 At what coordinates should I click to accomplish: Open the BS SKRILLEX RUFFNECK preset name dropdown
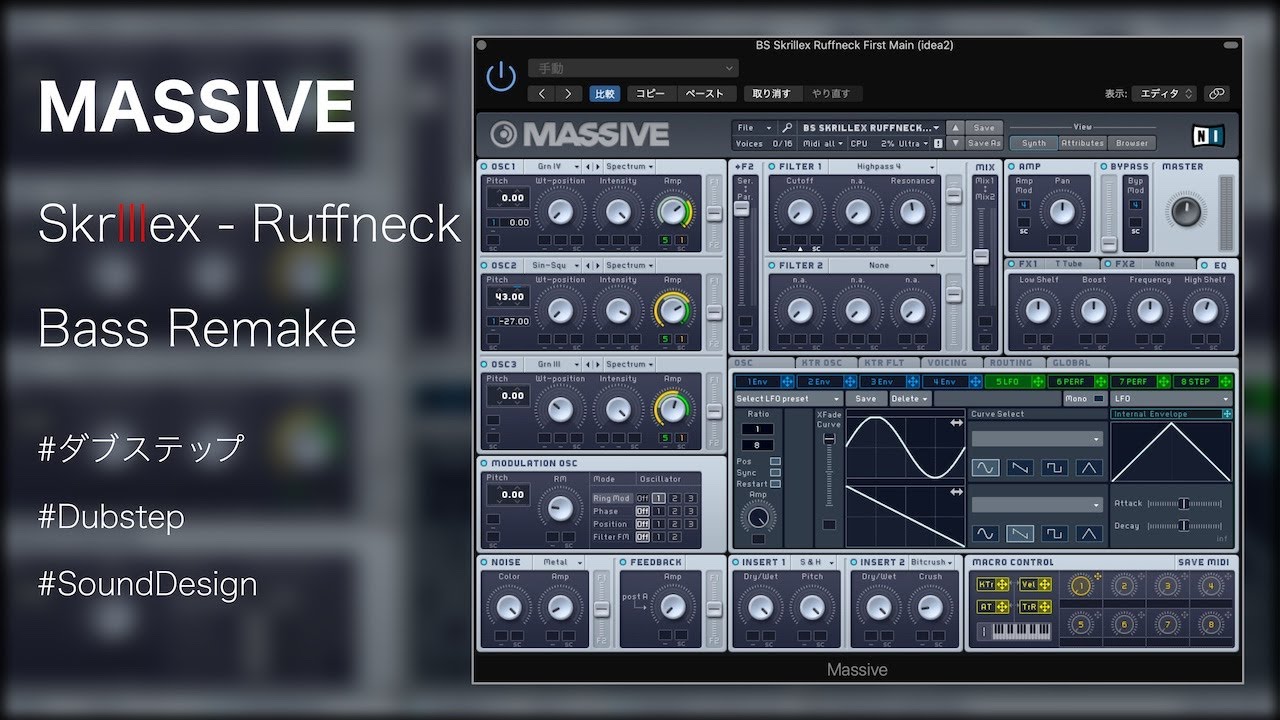(x=871, y=128)
